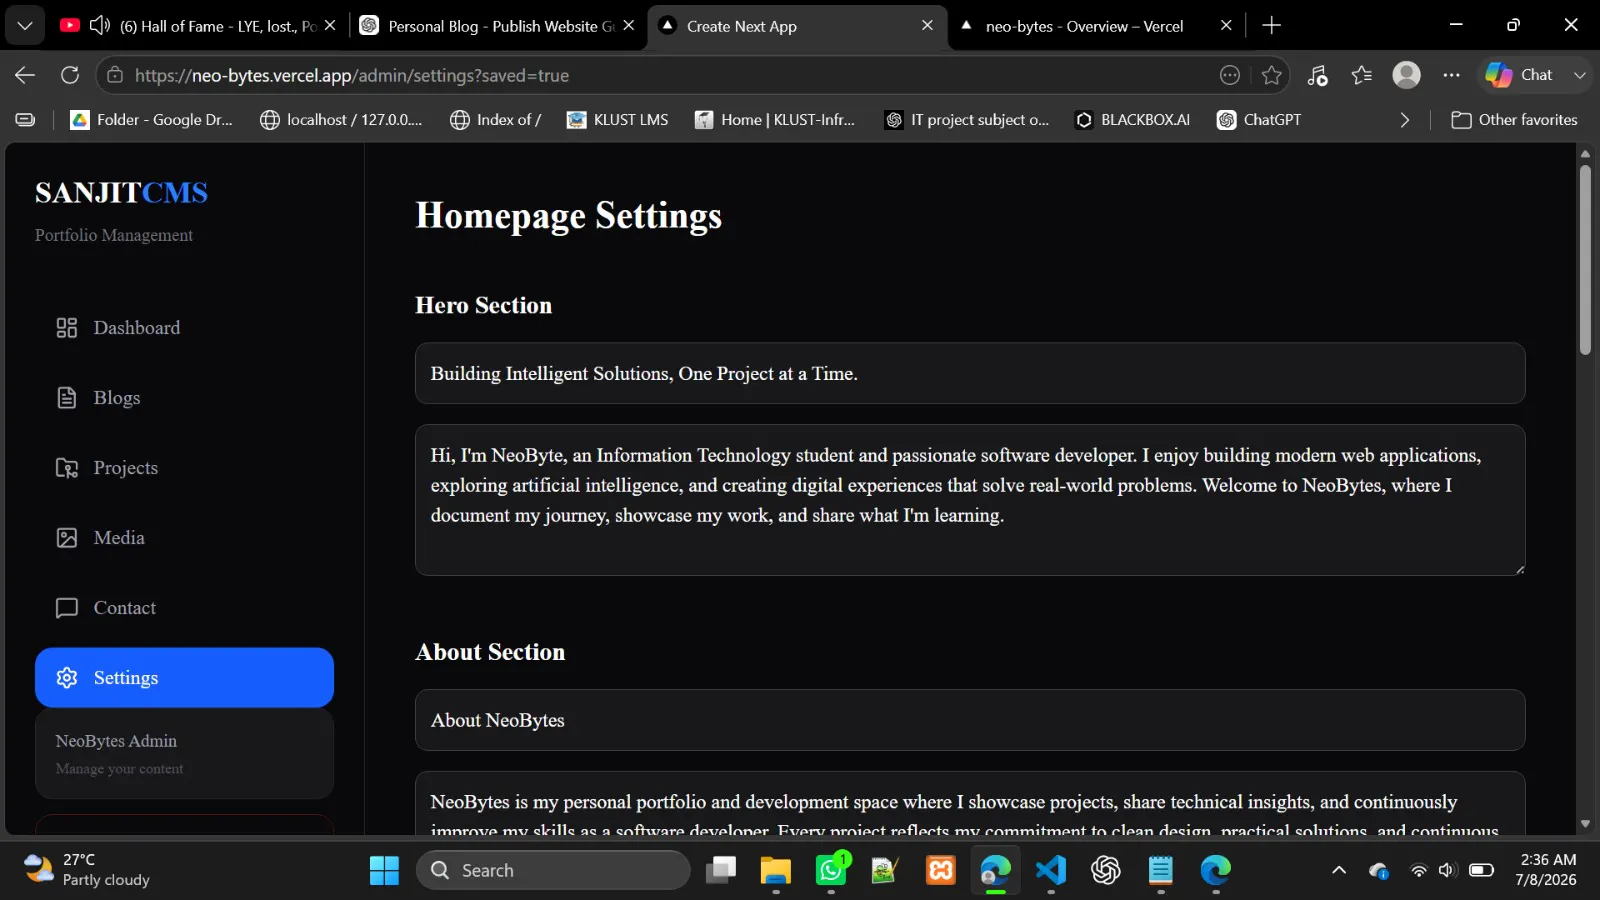Click the page vertical scrollbar

tap(1585, 260)
